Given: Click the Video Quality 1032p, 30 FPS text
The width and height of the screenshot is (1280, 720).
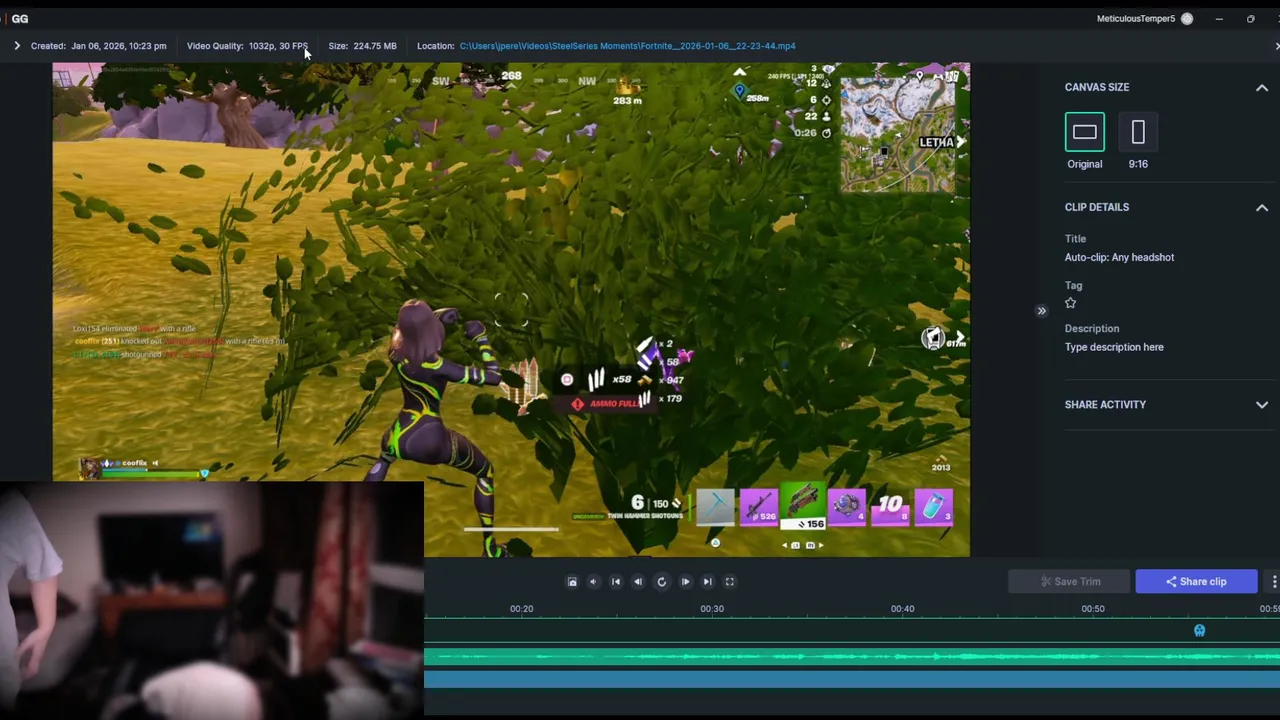Looking at the screenshot, I should click(x=247, y=46).
